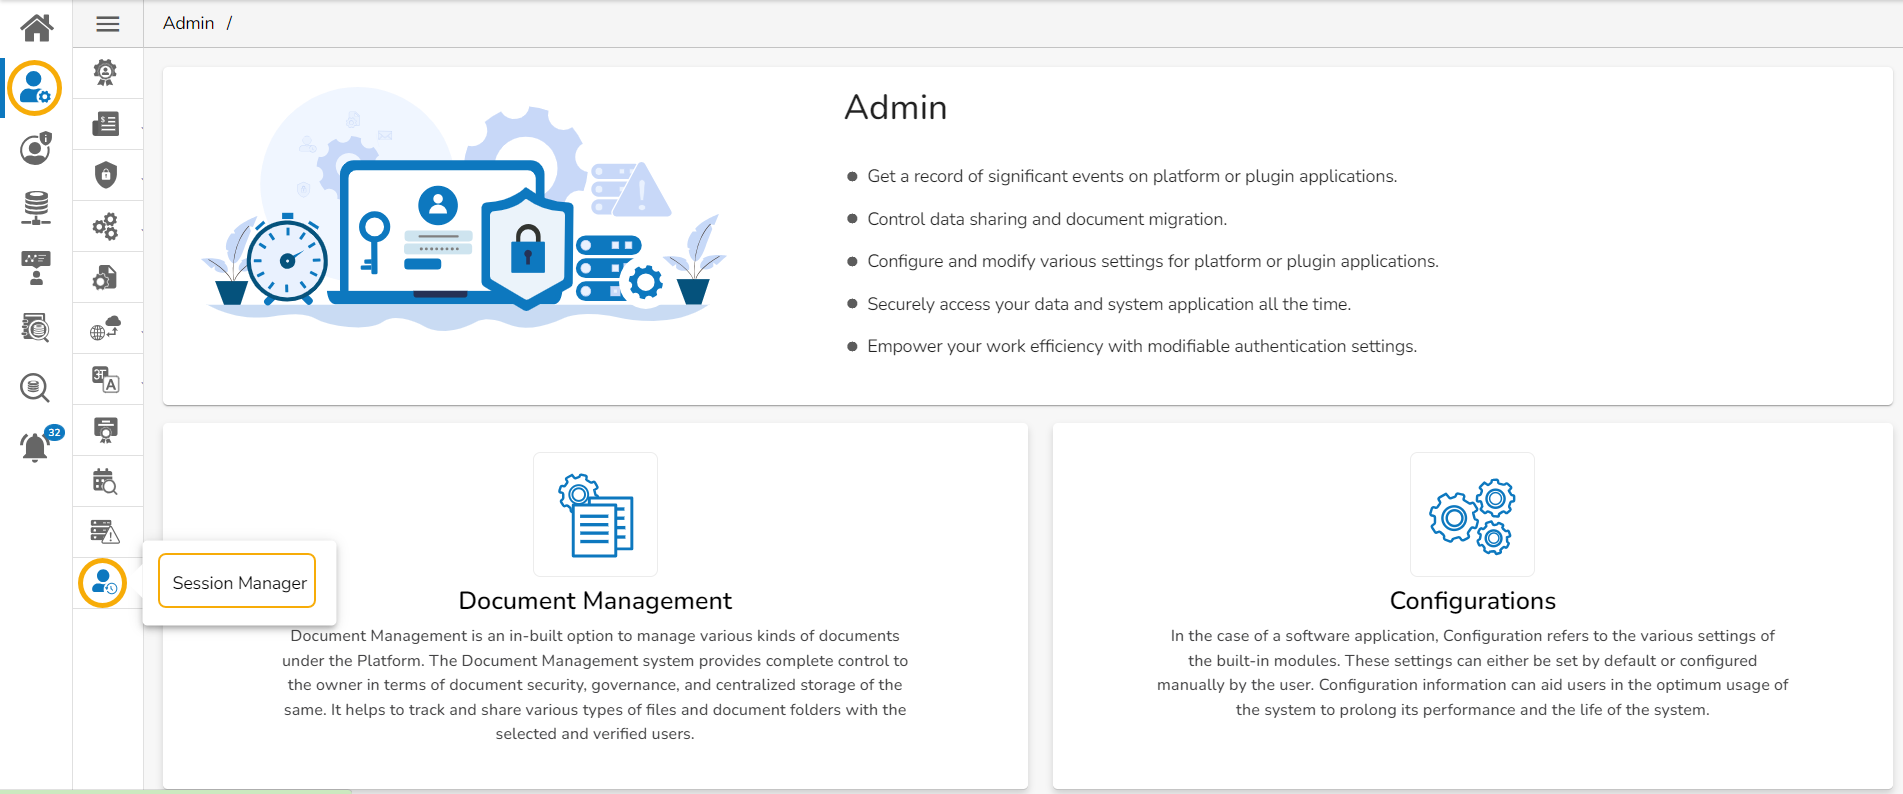Open the Document Management card icon
Viewport: 1903px width, 794px height.
tap(596, 515)
